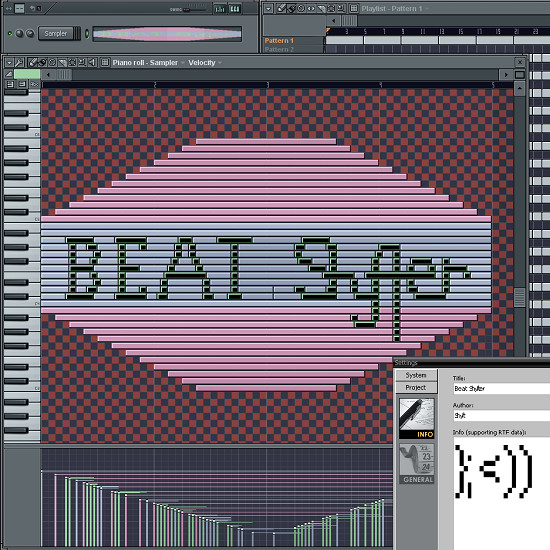Open Sampler pattern mini piano roll preview
This screenshot has height=550, width=550.
tap(167, 34)
